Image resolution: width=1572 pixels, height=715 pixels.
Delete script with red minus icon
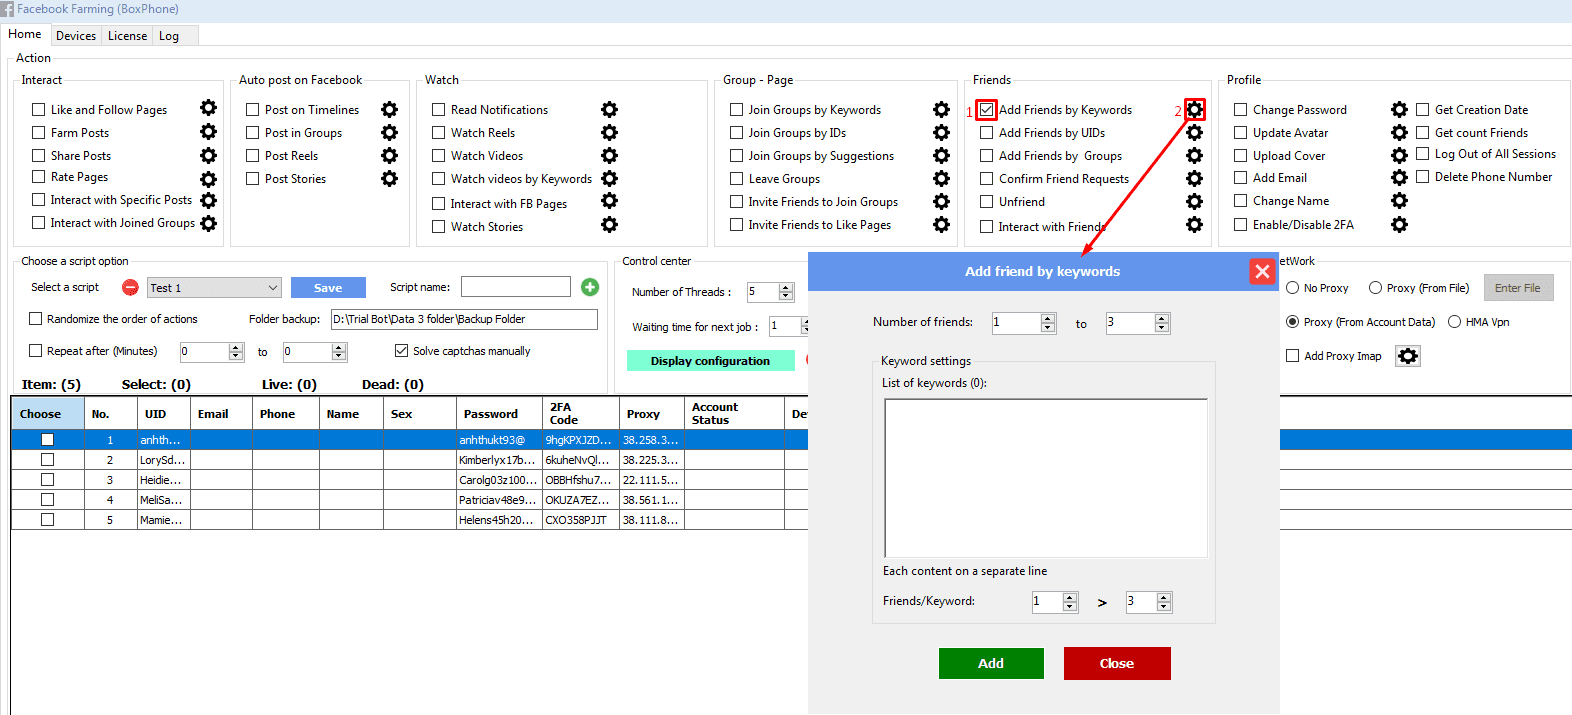click(130, 288)
